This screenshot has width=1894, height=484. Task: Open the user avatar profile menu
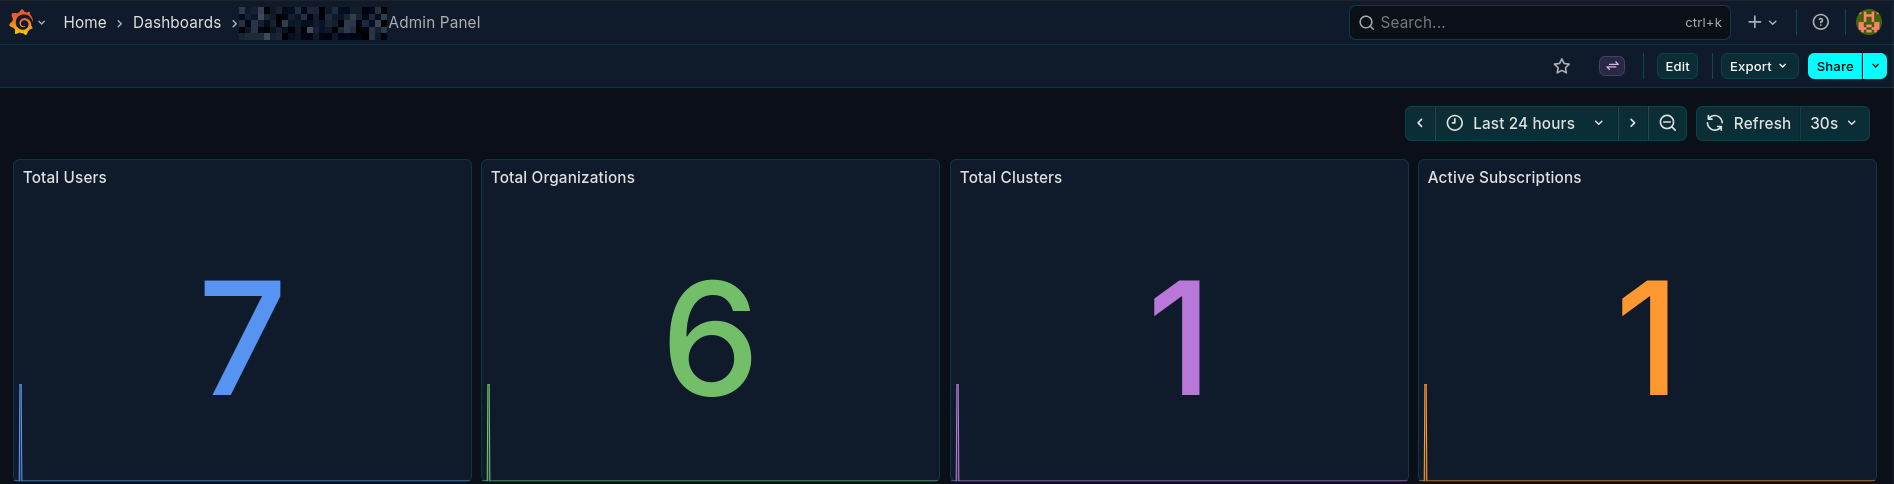(1868, 22)
